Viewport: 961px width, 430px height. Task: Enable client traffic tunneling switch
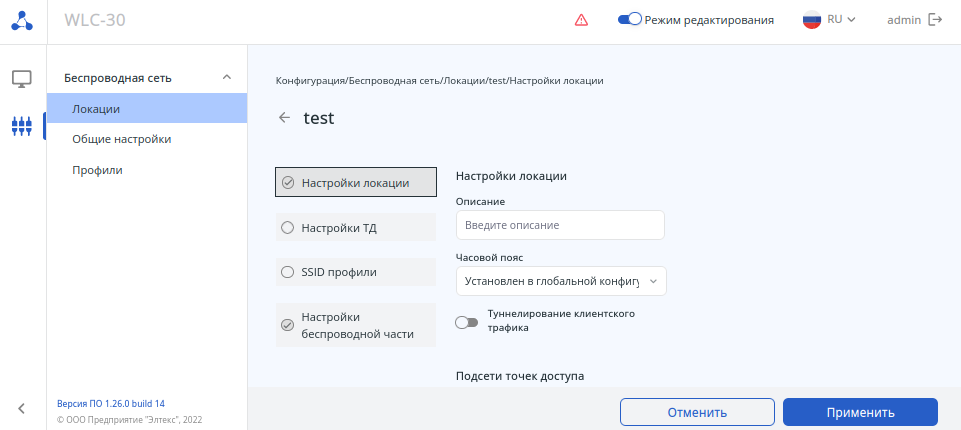coord(466,322)
